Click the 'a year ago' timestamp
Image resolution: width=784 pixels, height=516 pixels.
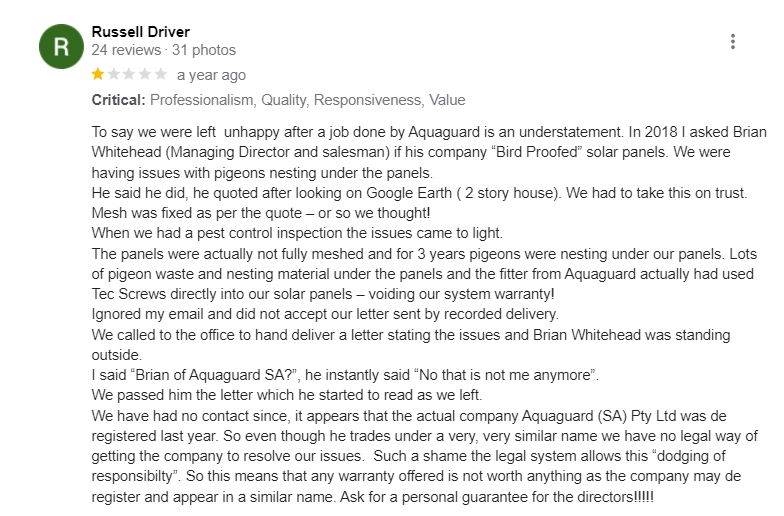click(212, 75)
